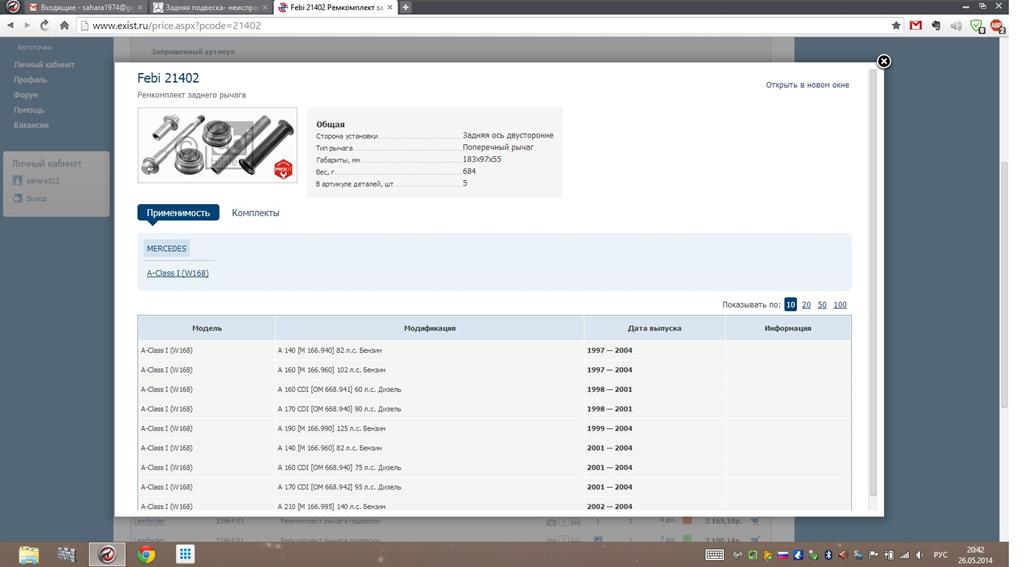Click the speaker extension icon in toolbar
1024x567 pixels.
(956, 25)
